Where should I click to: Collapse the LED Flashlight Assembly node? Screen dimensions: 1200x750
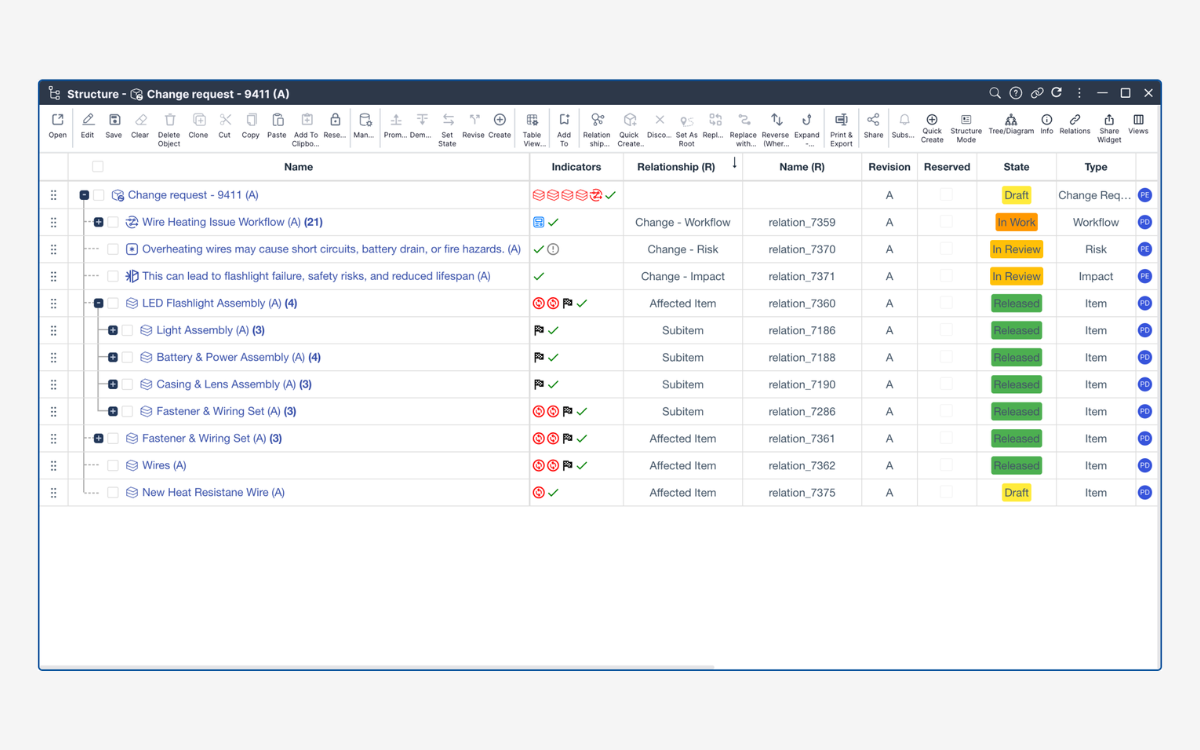click(99, 303)
